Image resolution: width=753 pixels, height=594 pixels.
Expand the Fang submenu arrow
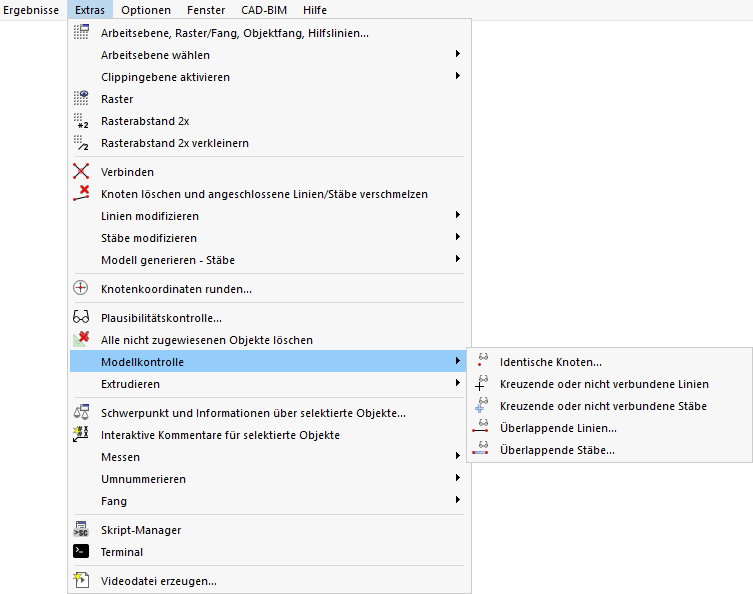pos(458,500)
